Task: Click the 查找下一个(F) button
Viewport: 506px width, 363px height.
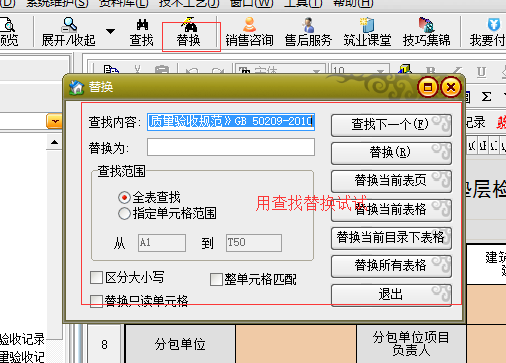Action: coord(391,125)
